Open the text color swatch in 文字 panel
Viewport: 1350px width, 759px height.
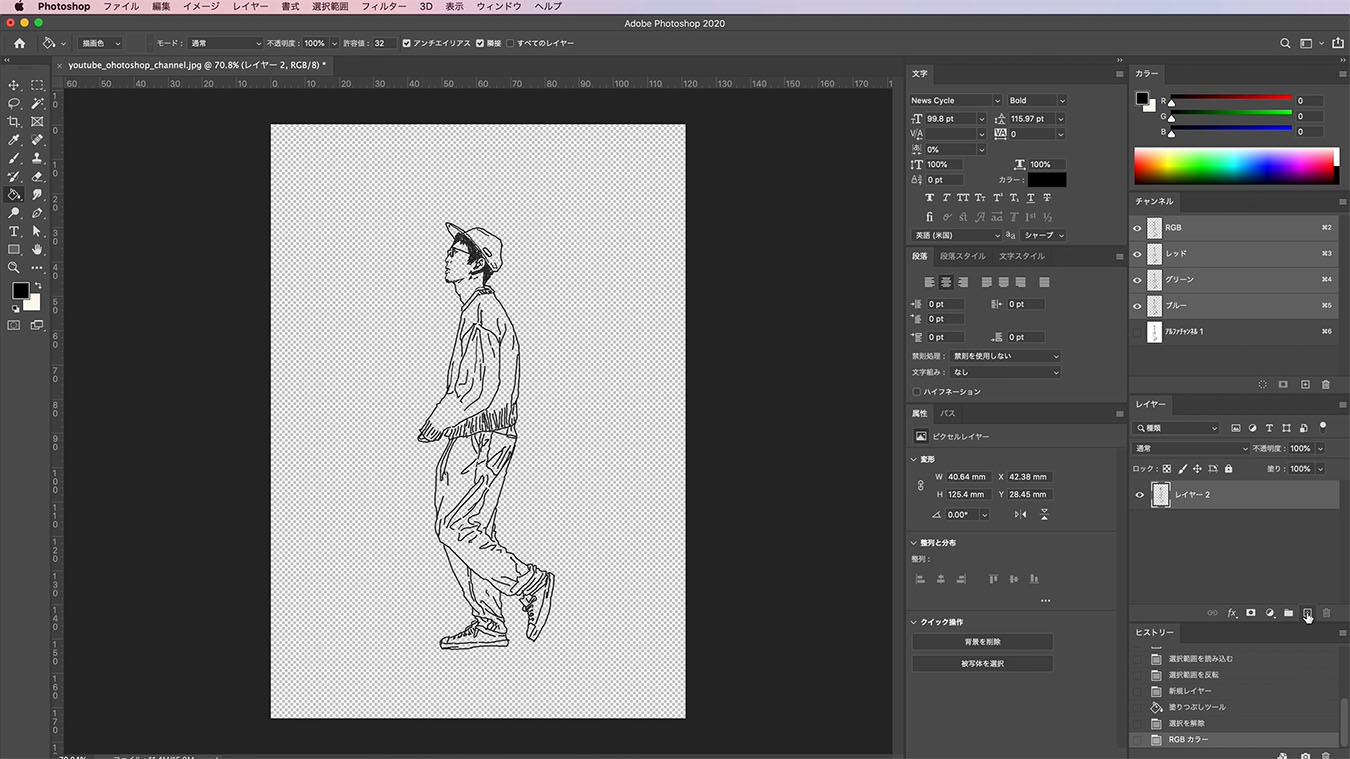tap(1047, 180)
